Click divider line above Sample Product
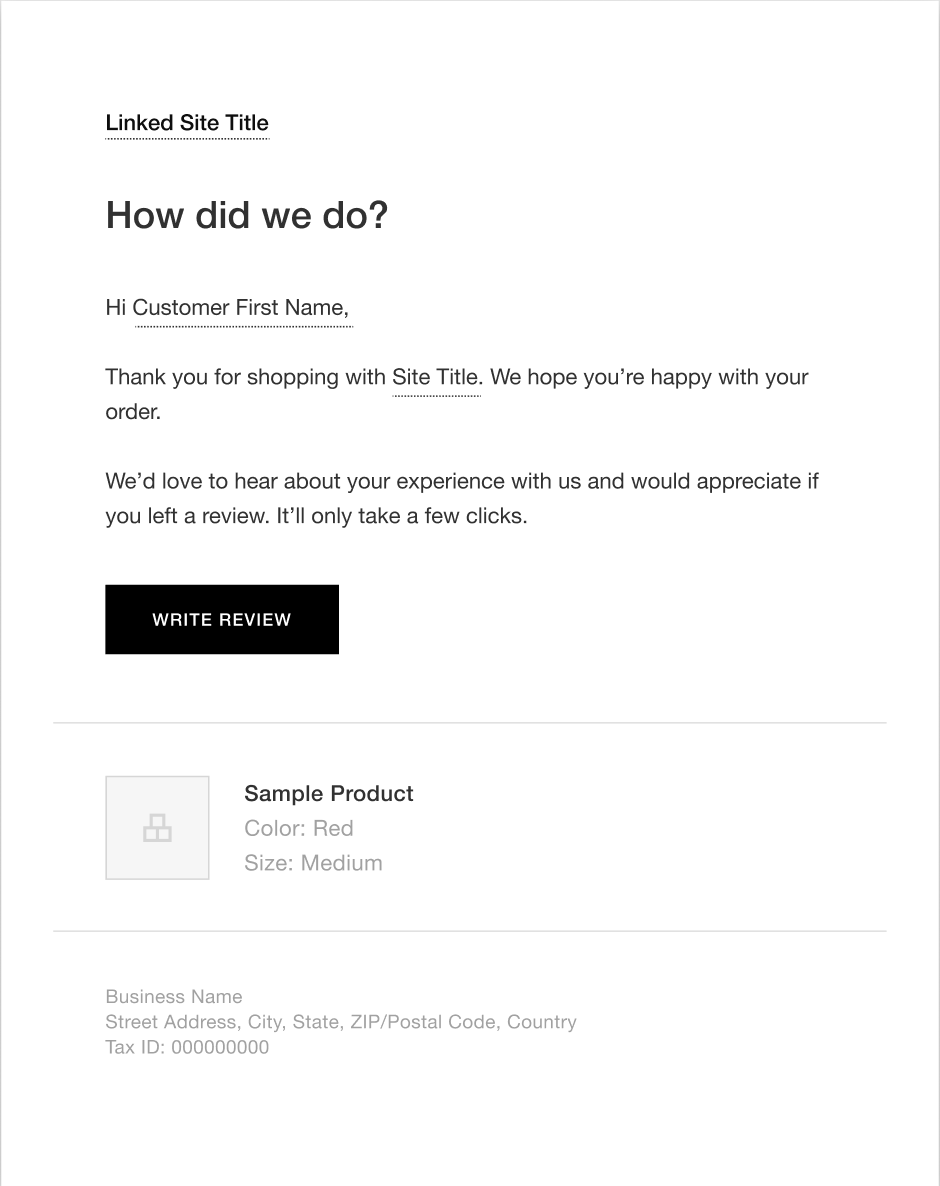 click(470, 722)
